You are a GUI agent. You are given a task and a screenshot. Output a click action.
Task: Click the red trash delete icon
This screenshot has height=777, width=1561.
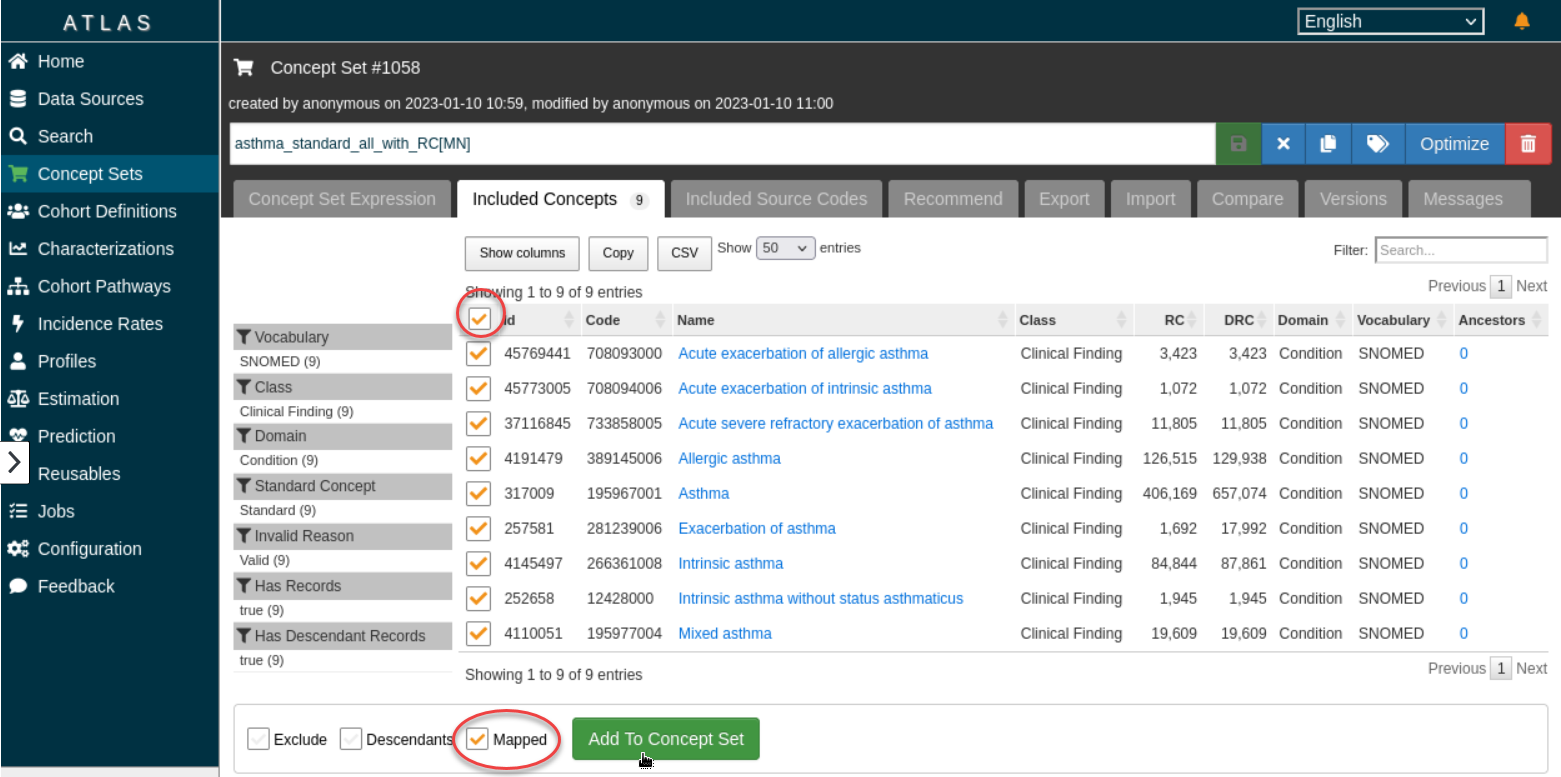point(1528,144)
